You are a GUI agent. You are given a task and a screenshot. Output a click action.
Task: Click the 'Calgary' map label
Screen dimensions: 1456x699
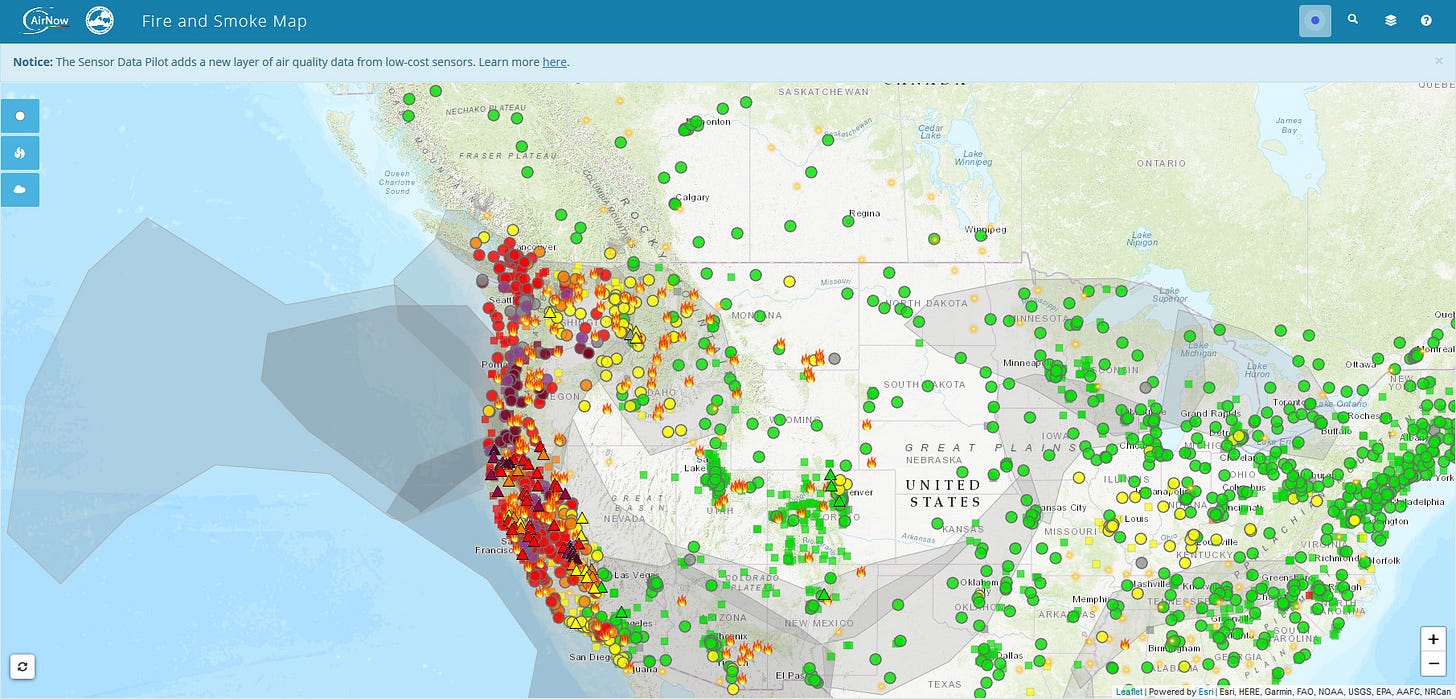click(692, 197)
